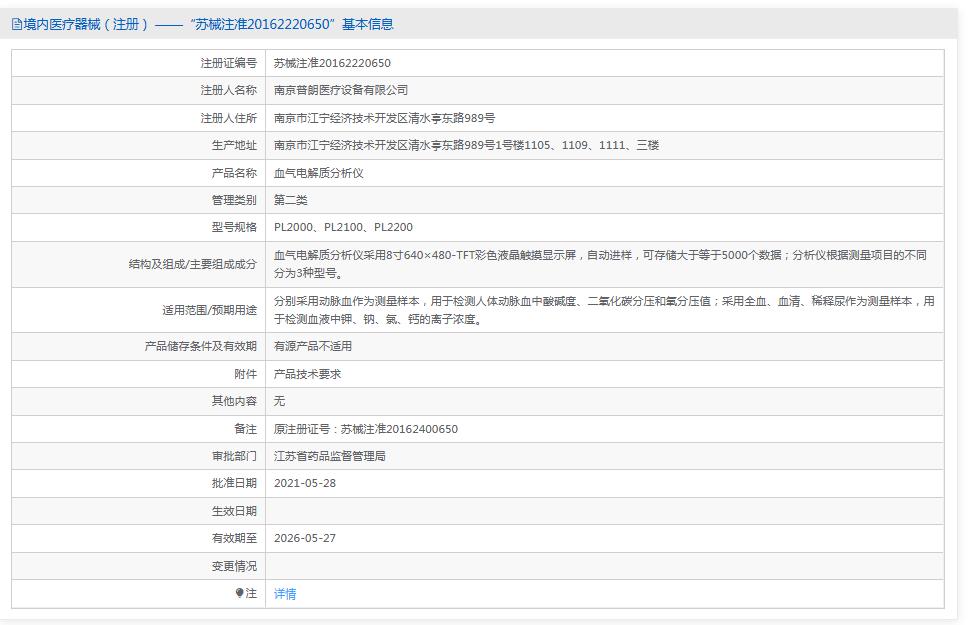Open the 详情 link
The image size is (975, 625).
pos(285,594)
